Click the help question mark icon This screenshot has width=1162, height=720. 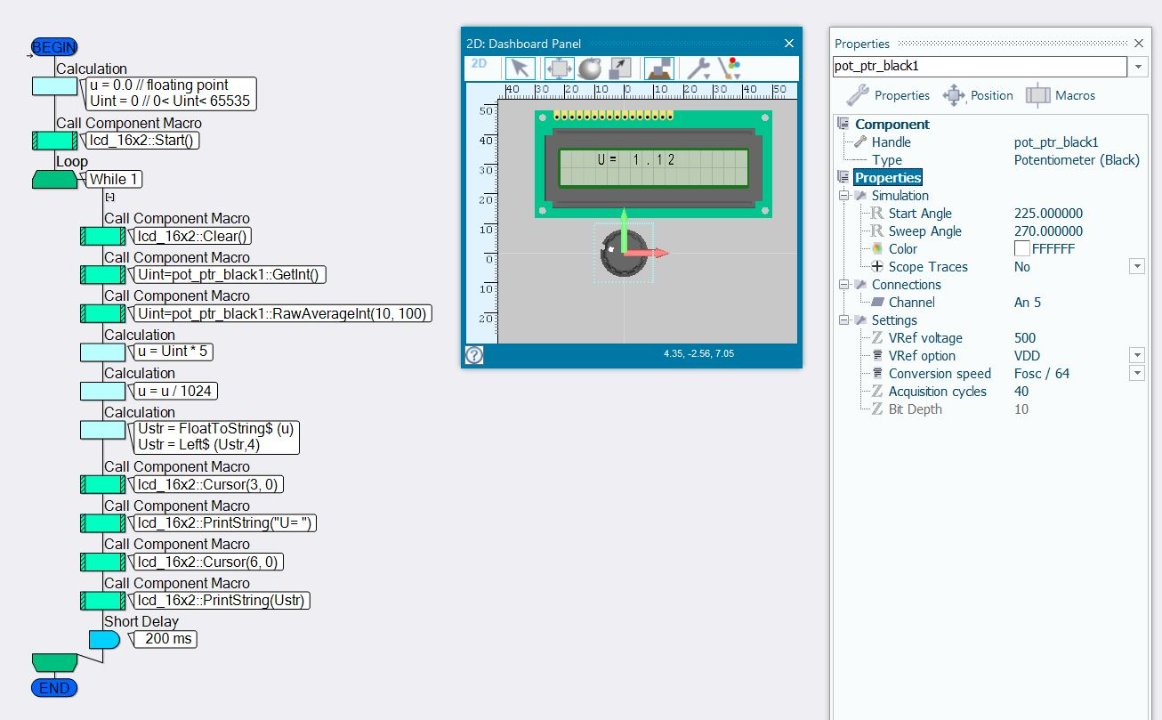[x=474, y=355]
